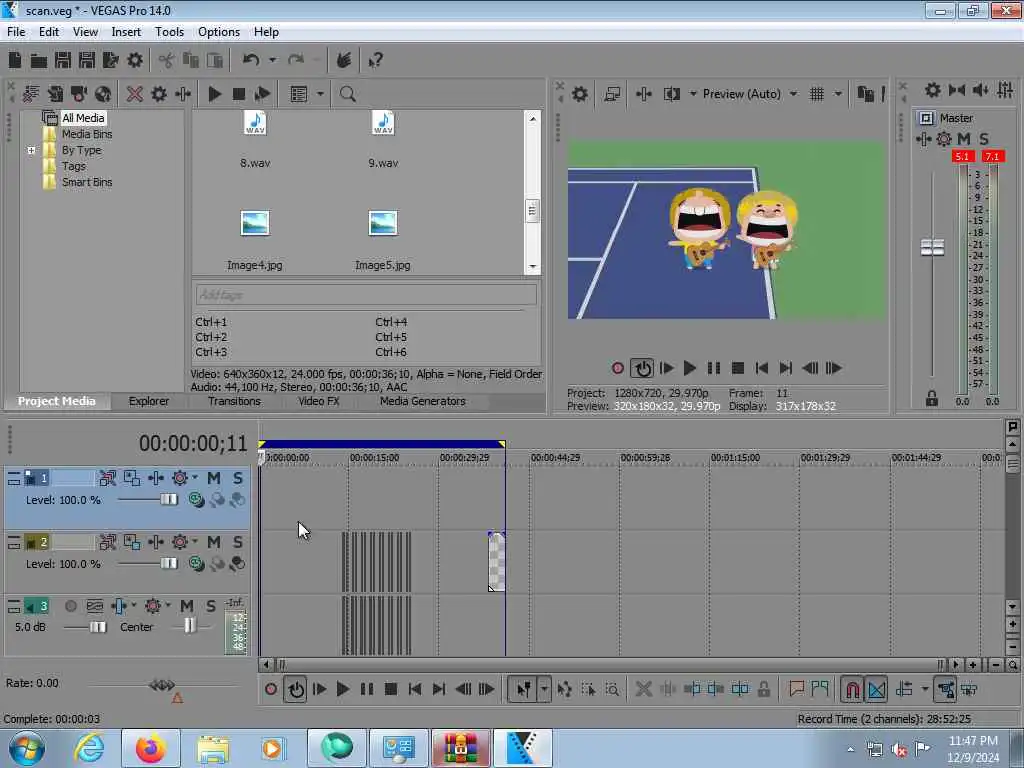This screenshot has width=1024, height=768.
Task: Stop media preview in Project Media toolbar
Action: [238, 94]
